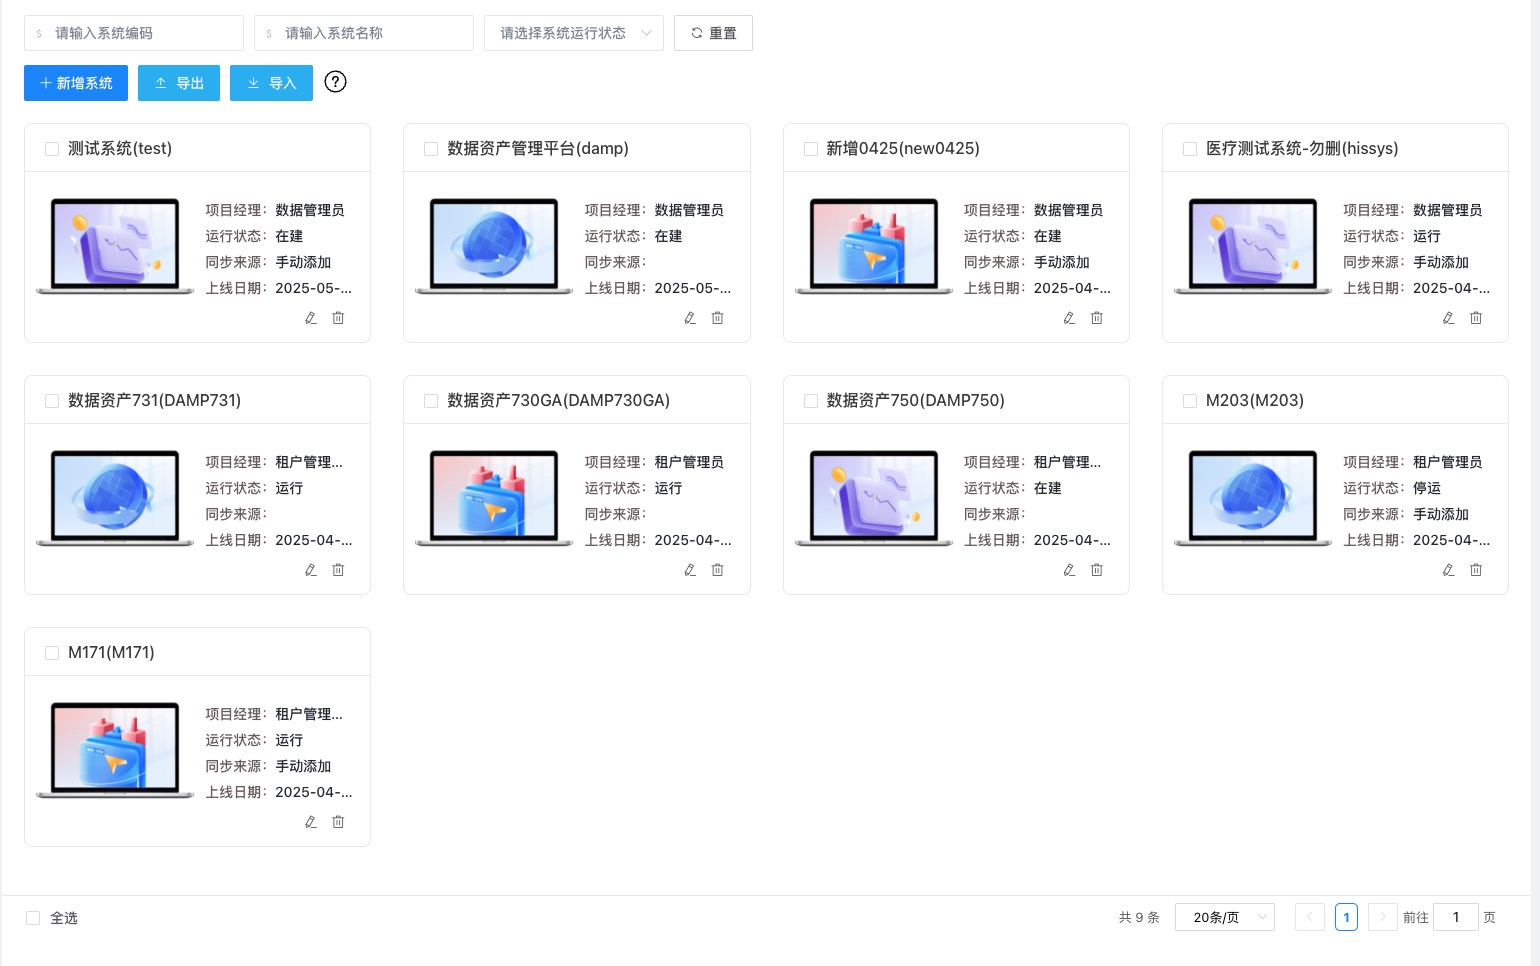Delete the 数据资产管理平台(damp) system via trash icon
Screen dimensions: 1540x966
click(x=717, y=318)
